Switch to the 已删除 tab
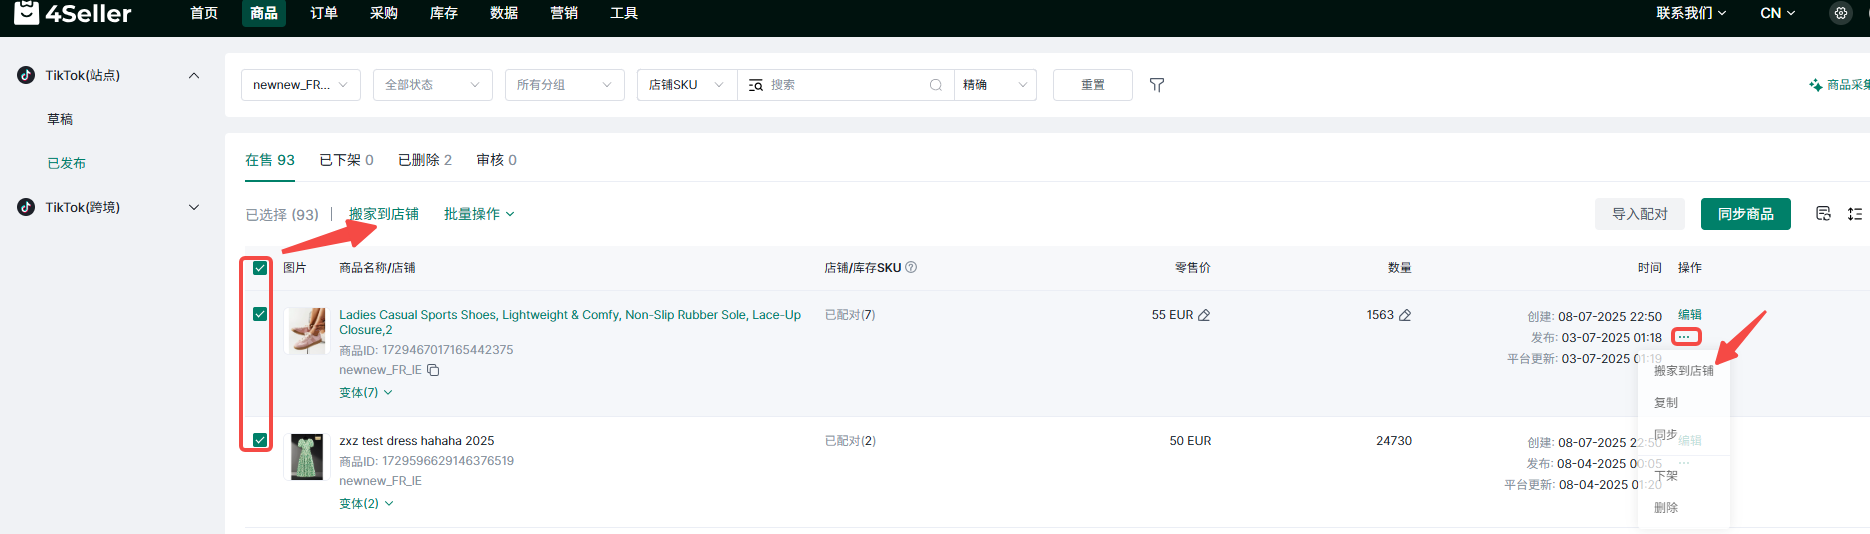 [424, 160]
